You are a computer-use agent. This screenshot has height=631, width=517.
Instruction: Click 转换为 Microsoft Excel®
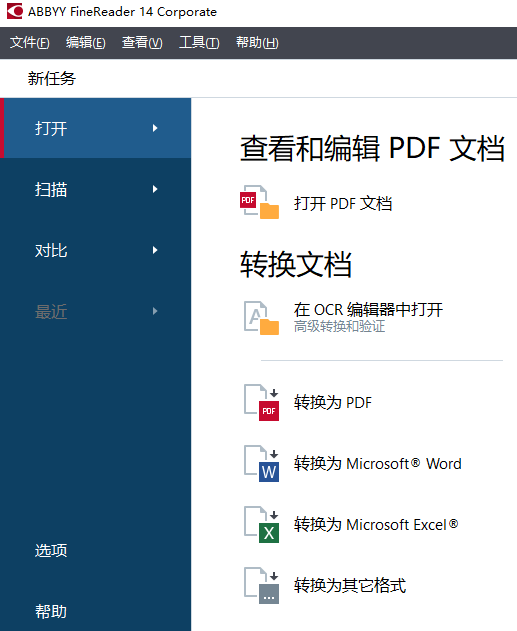376,525
